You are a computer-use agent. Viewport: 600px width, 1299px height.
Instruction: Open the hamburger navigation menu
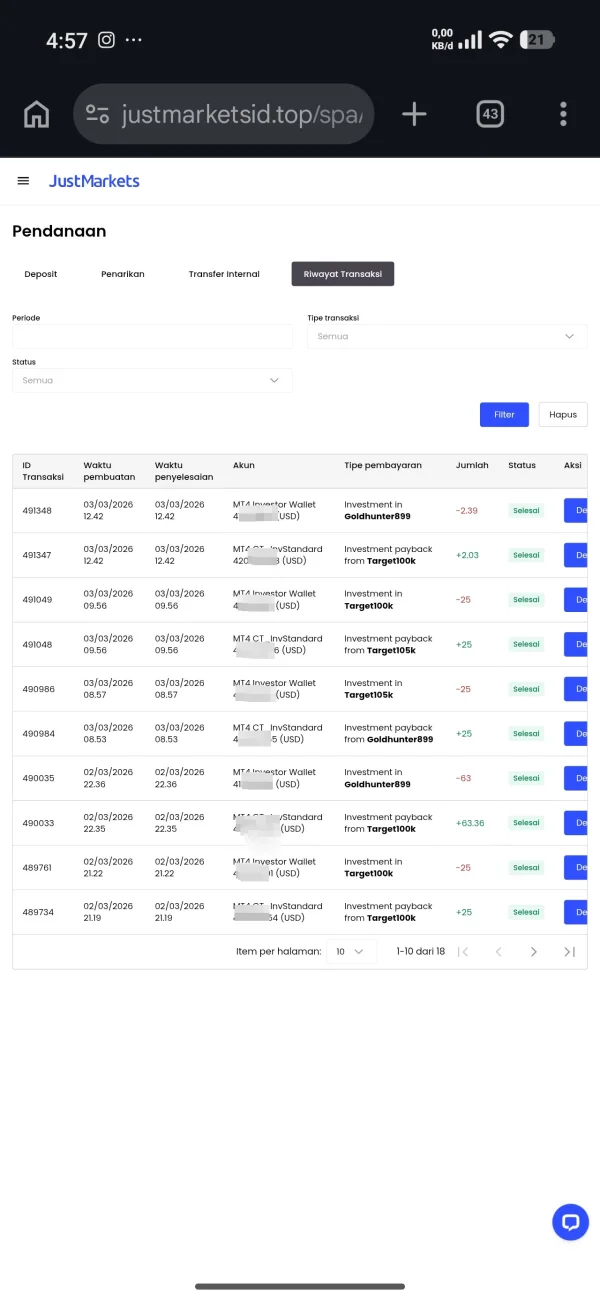pos(23,181)
